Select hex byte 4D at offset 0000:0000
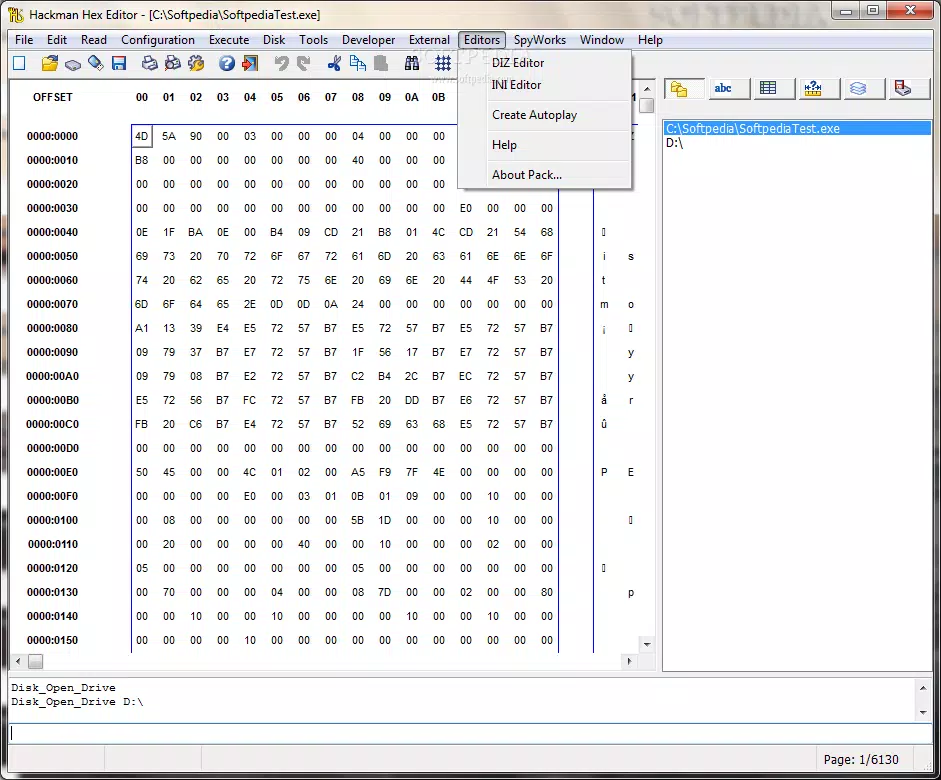Screen dimensions: 941x780 [x=142, y=136]
